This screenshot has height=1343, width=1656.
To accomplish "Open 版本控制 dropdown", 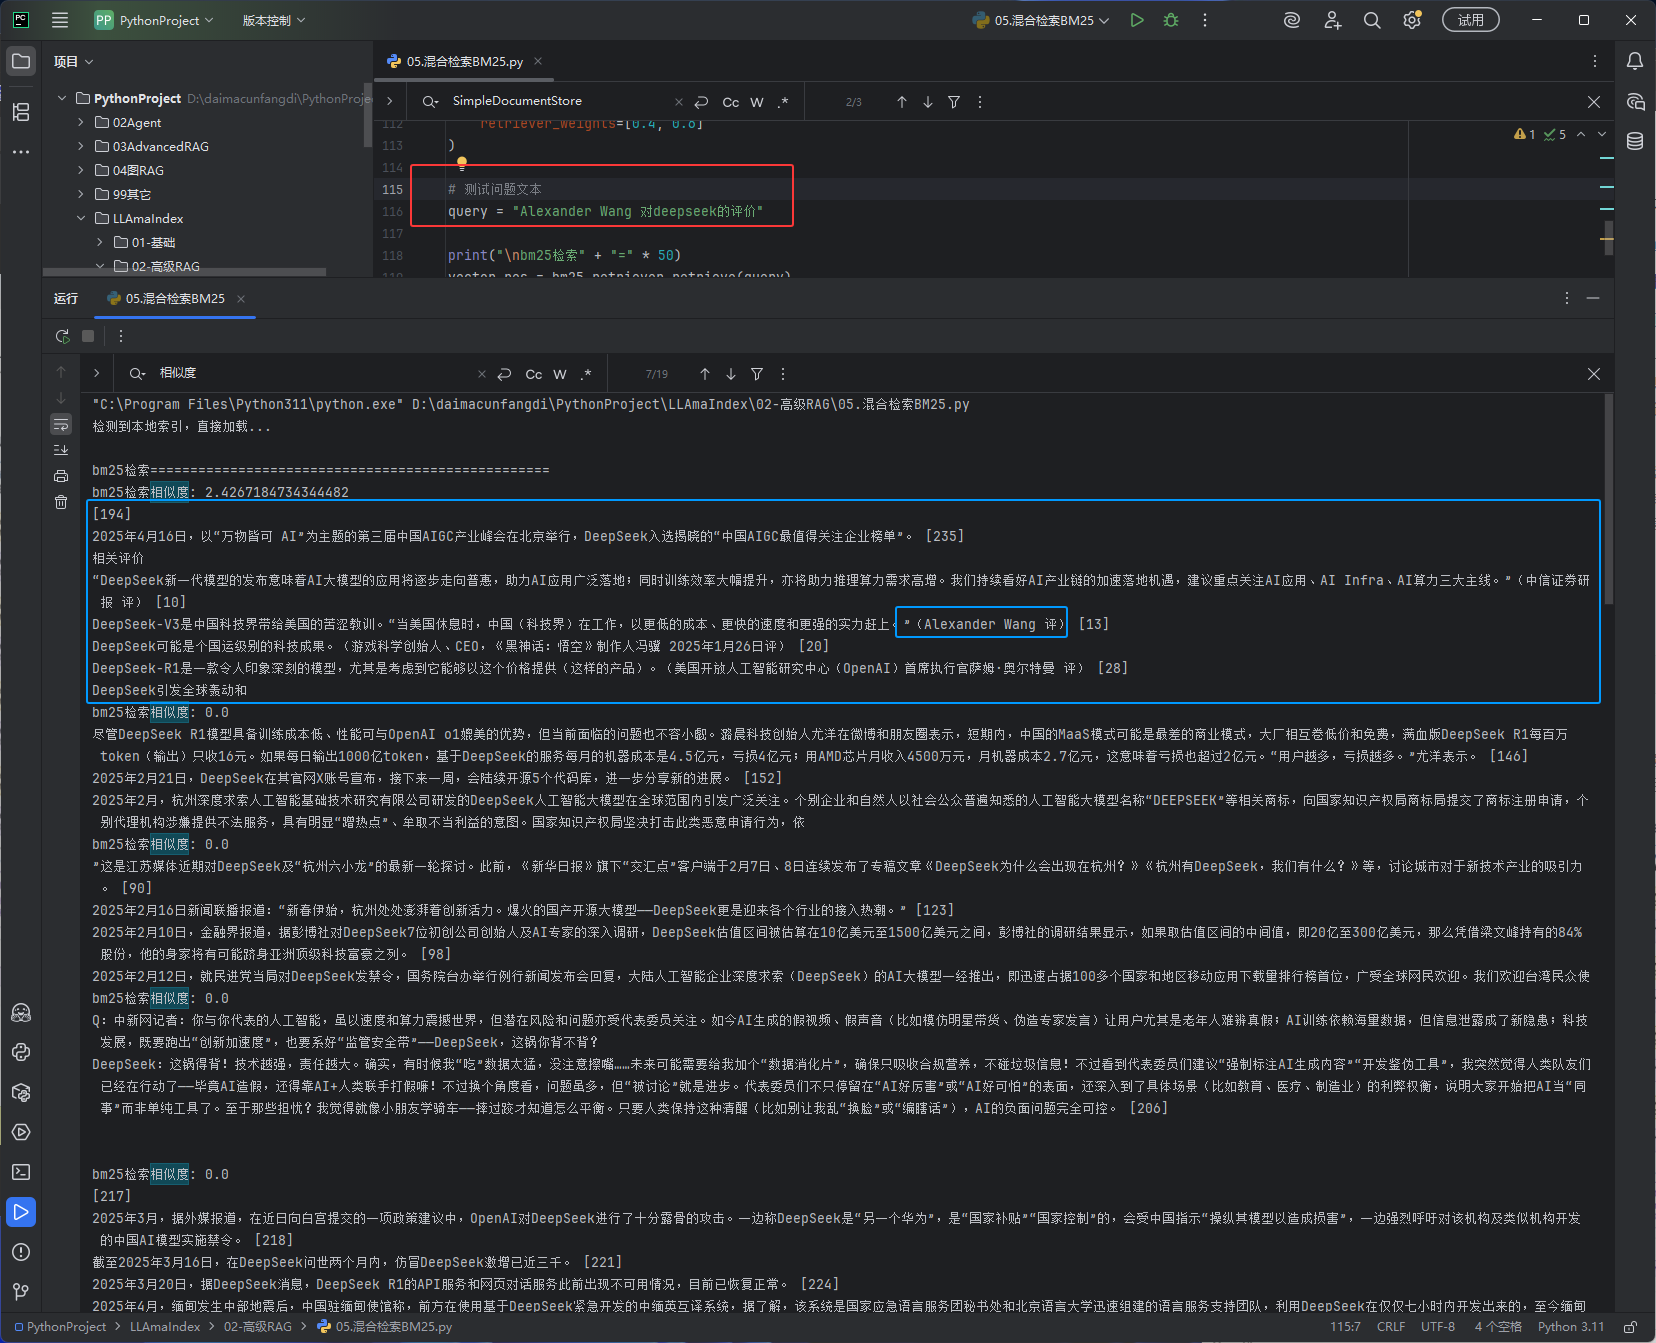I will (274, 20).
